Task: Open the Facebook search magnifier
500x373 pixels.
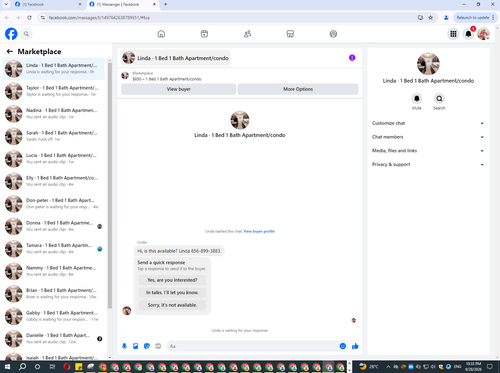Action: coord(26,34)
